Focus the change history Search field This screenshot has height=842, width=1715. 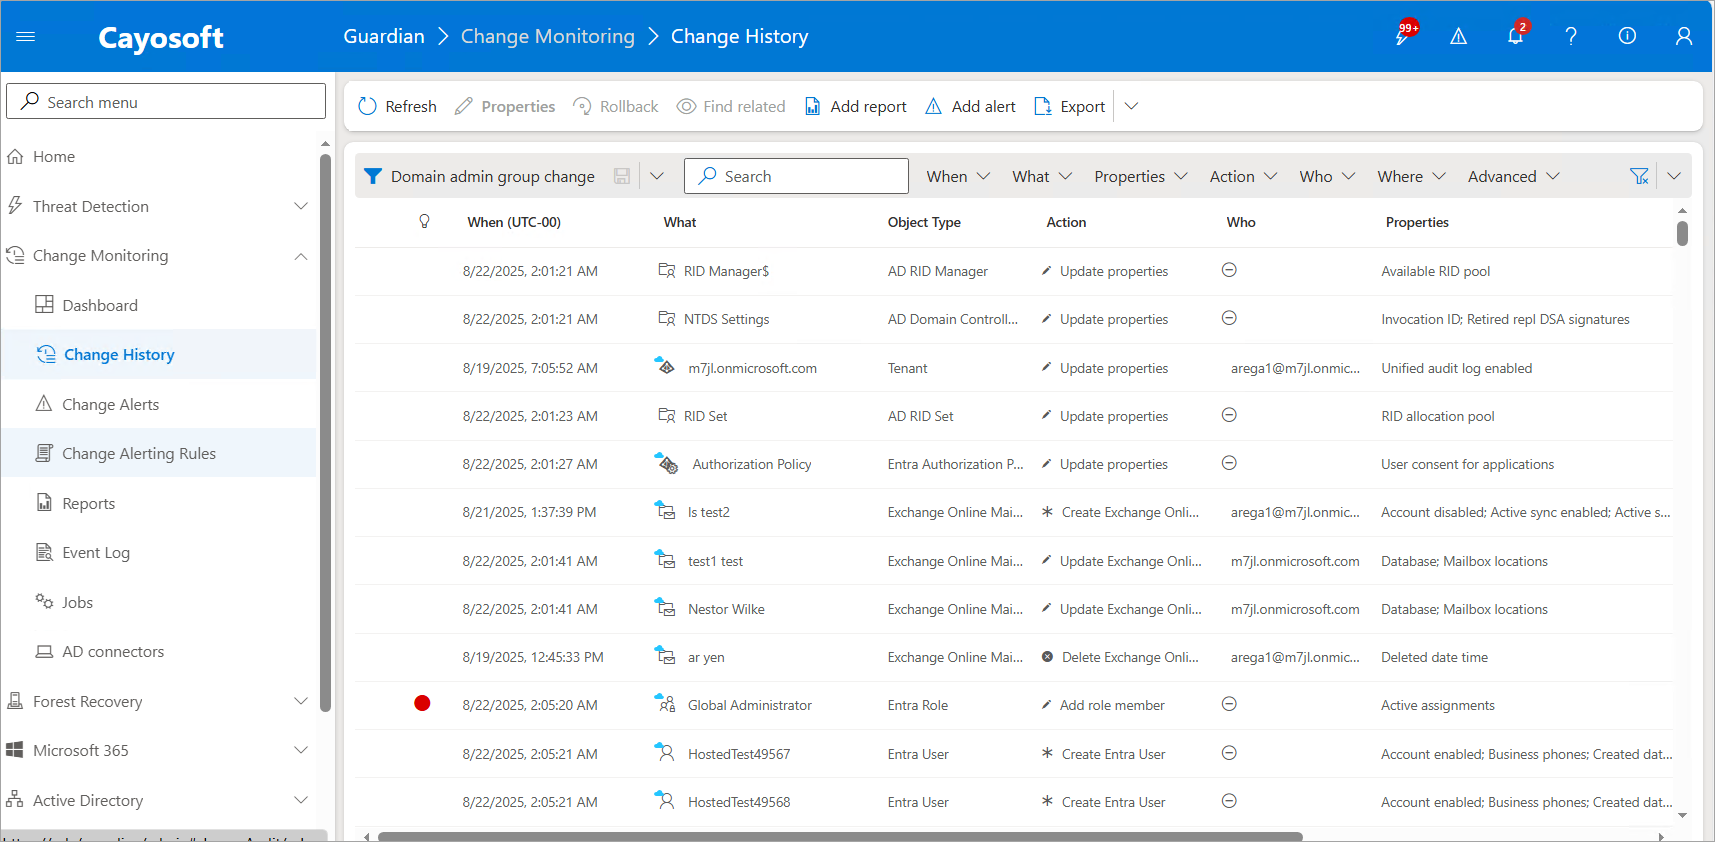click(x=796, y=176)
